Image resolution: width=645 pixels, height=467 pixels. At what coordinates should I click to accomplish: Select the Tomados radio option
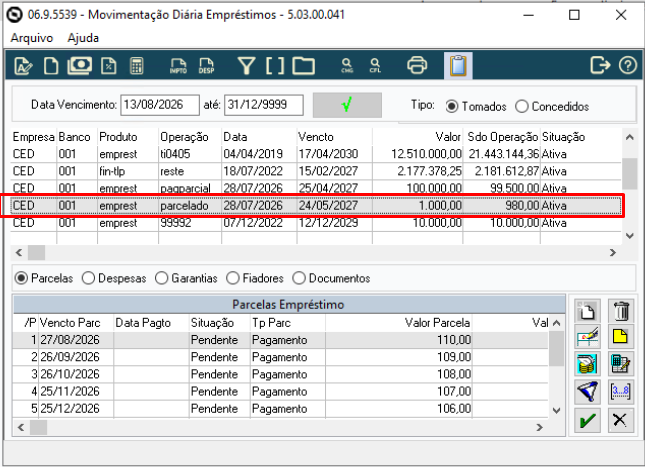476,107
